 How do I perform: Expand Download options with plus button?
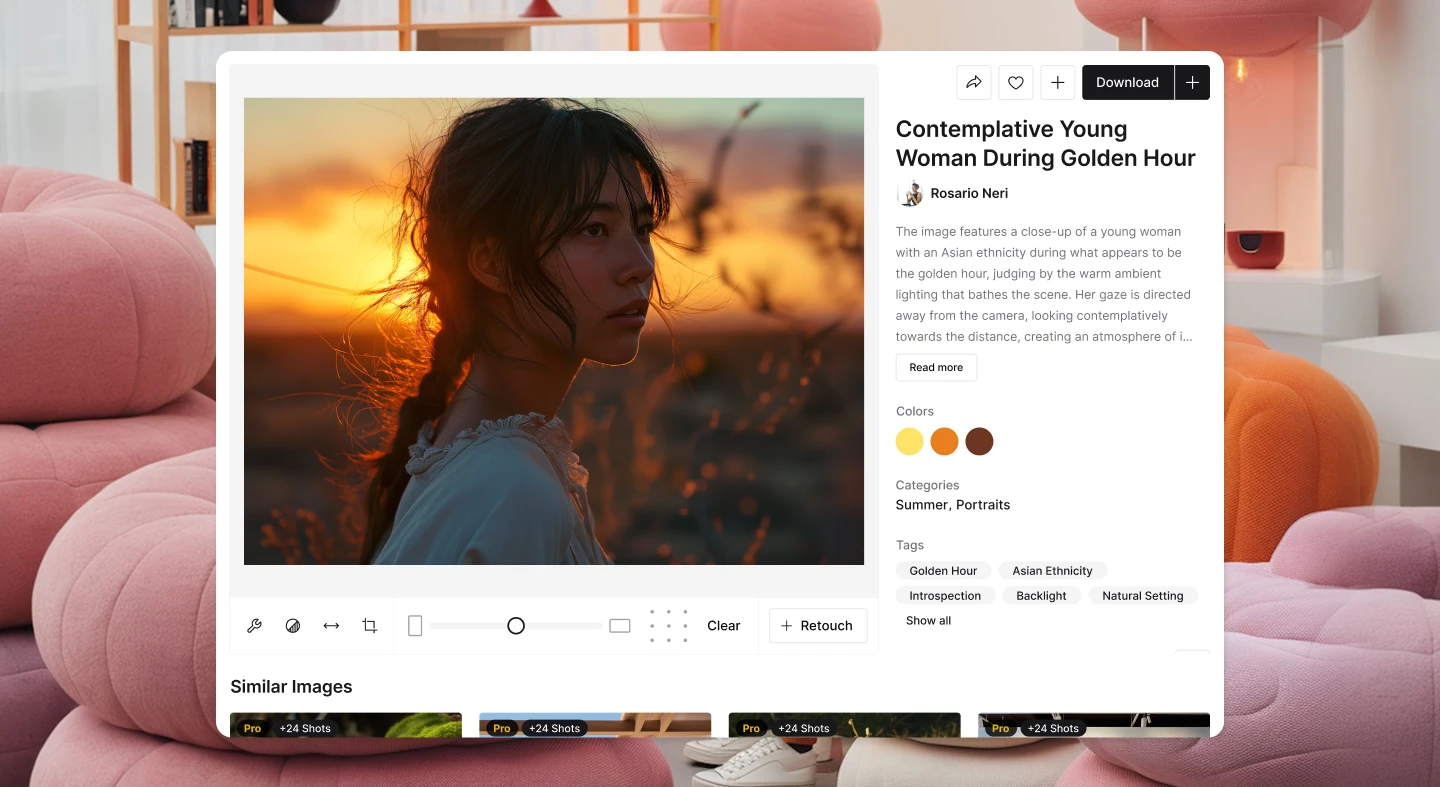(x=1192, y=83)
